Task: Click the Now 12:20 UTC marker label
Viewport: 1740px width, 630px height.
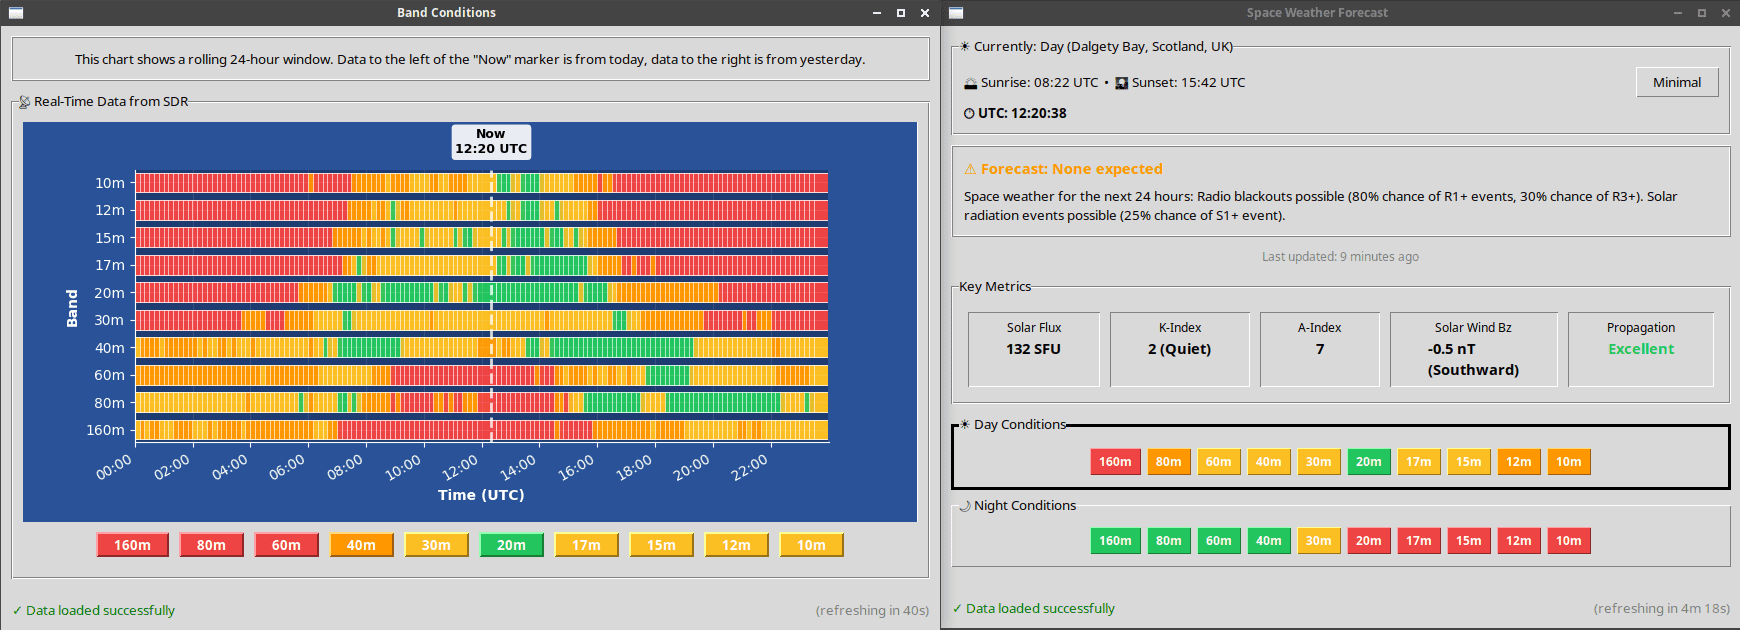Action: [x=491, y=142]
